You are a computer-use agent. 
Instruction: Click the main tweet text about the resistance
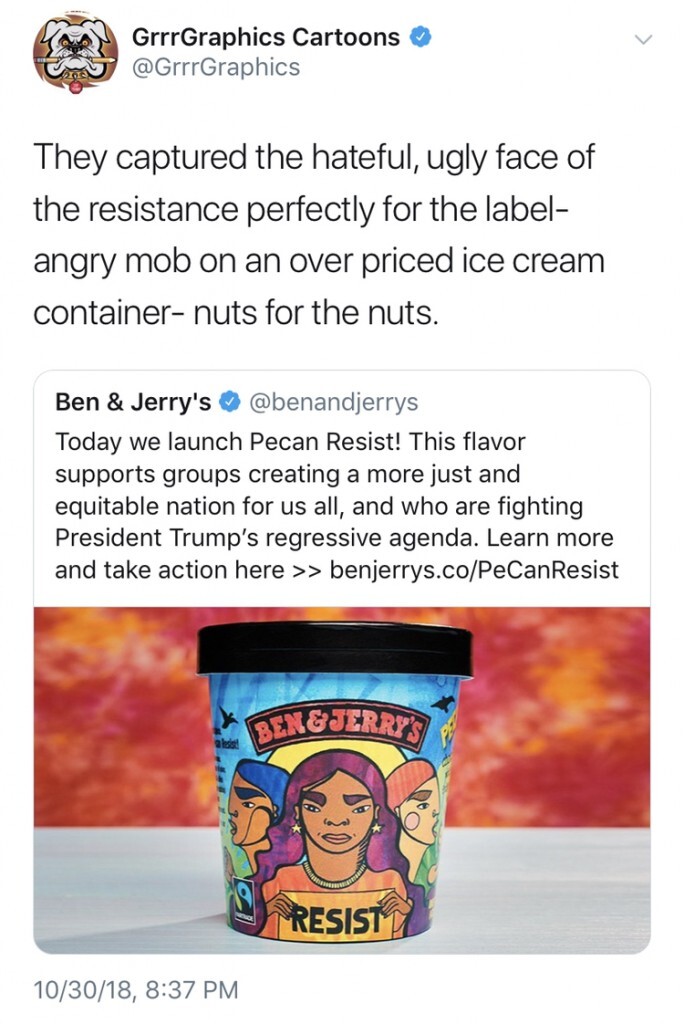coord(319,235)
